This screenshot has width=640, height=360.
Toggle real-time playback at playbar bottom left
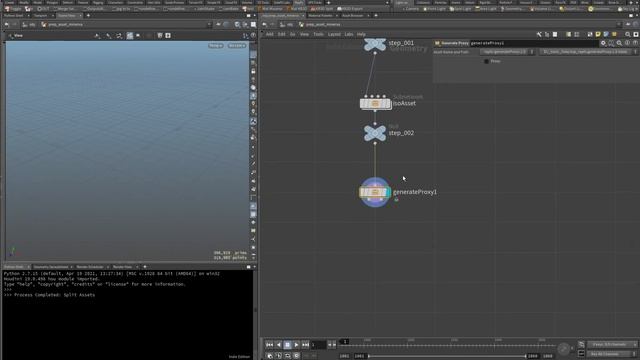[270, 356]
